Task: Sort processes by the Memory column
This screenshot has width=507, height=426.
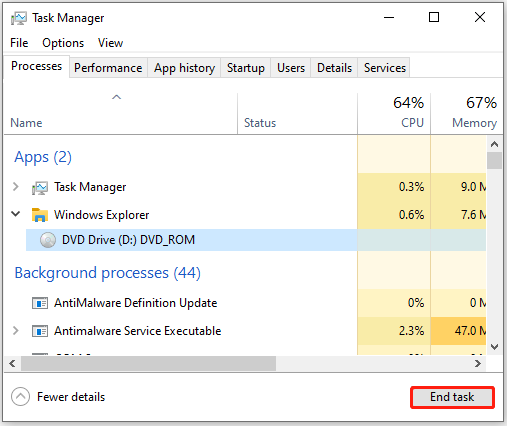Action: 466,114
